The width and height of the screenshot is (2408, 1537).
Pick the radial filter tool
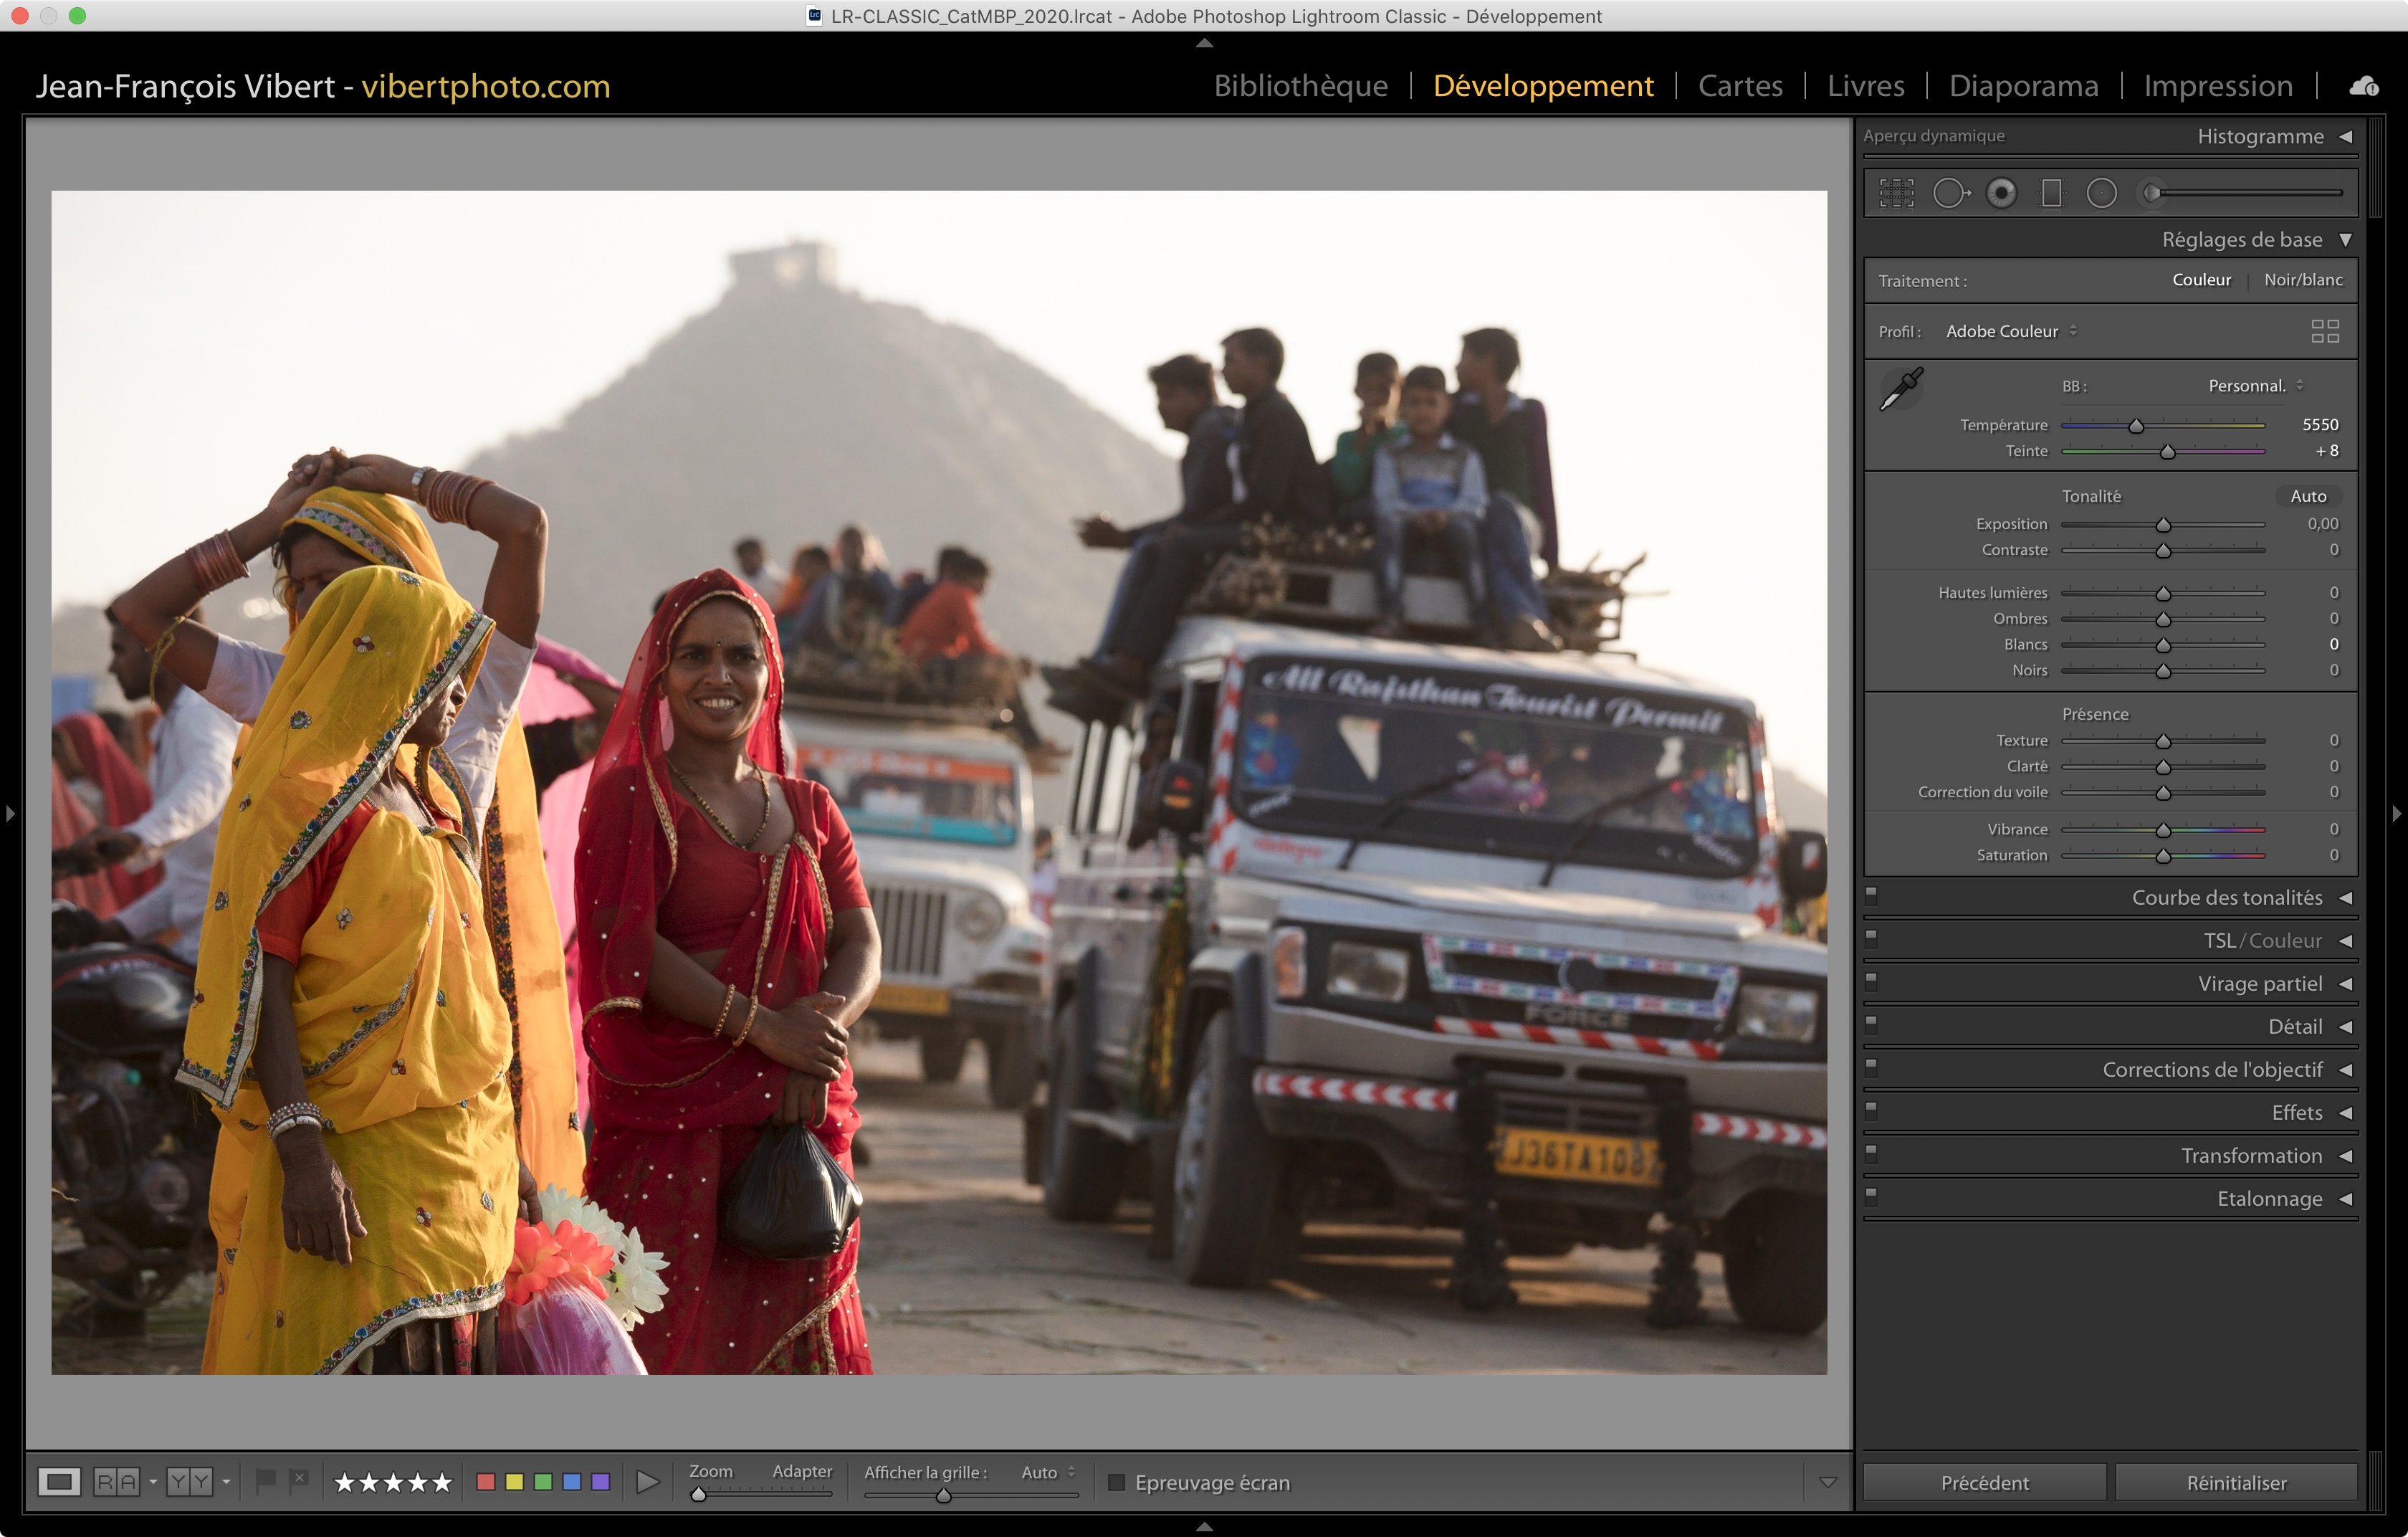coord(2101,193)
